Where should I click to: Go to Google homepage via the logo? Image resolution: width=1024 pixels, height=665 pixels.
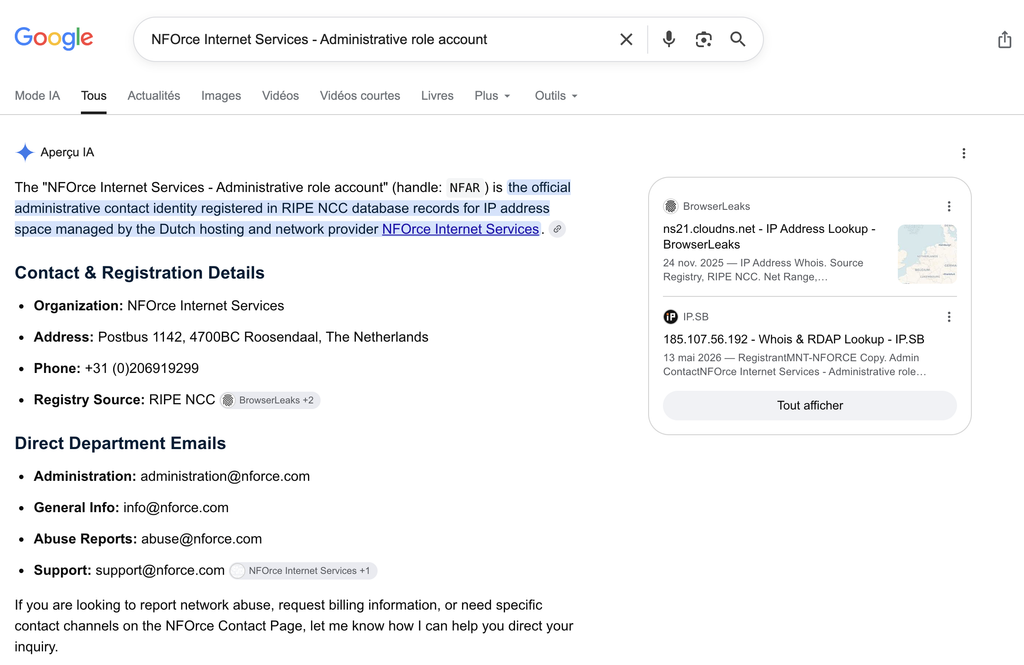tap(54, 39)
